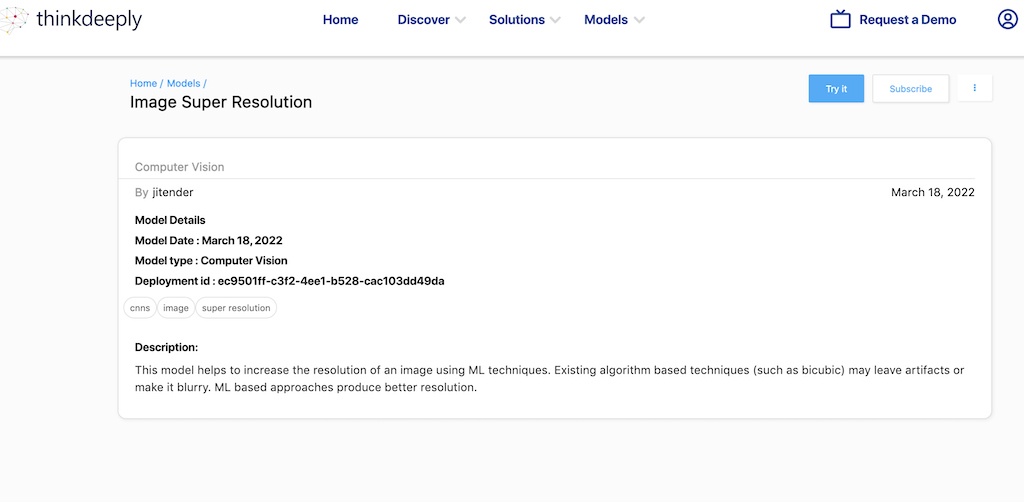Go to the Home menu item
Screen dimensions: 1024x502
[x=340, y=20]
